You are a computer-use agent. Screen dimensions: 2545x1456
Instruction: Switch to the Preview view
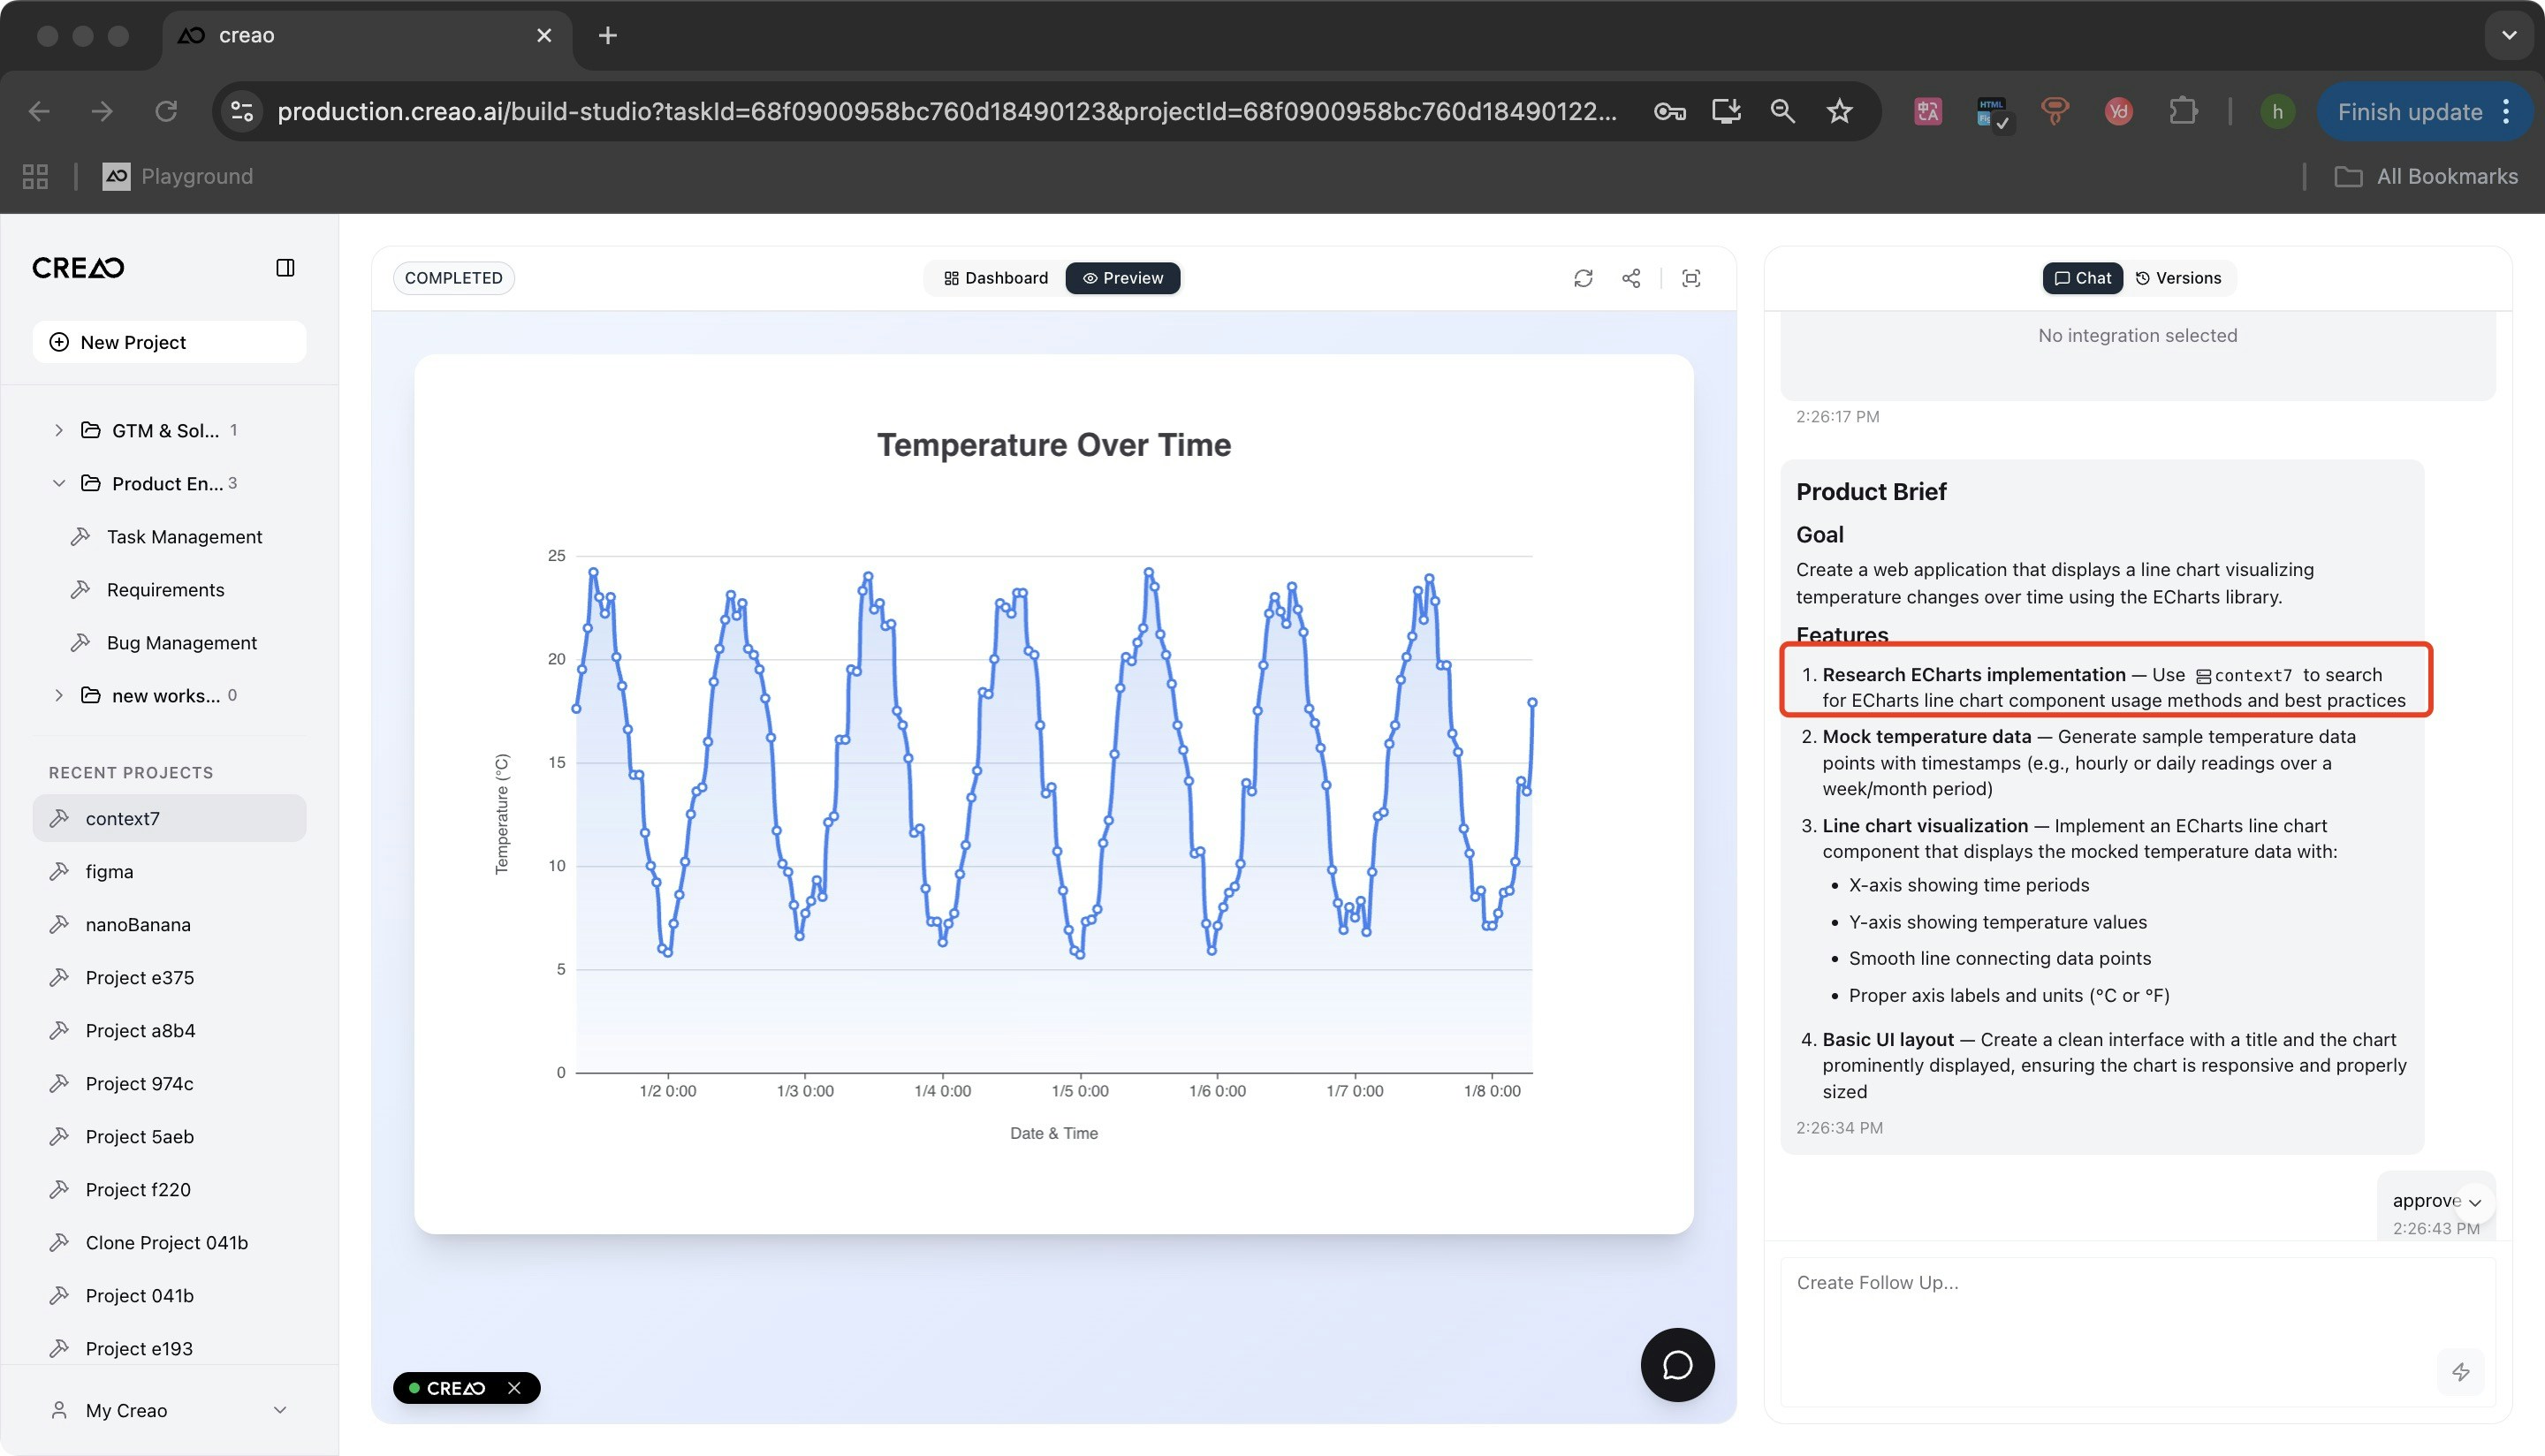(1122, 278)
